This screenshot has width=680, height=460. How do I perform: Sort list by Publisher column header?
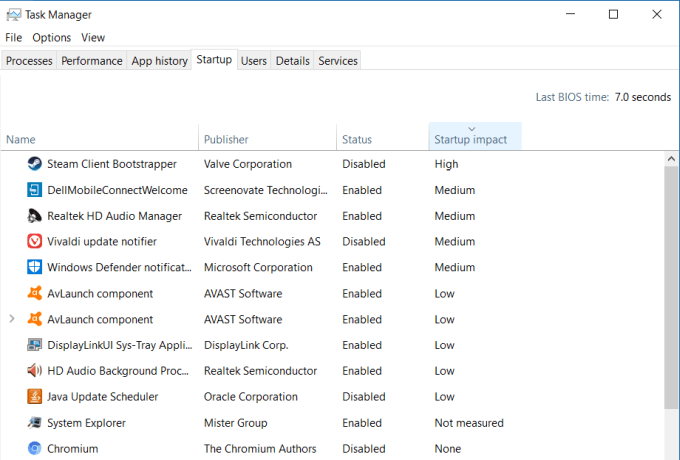226,139
